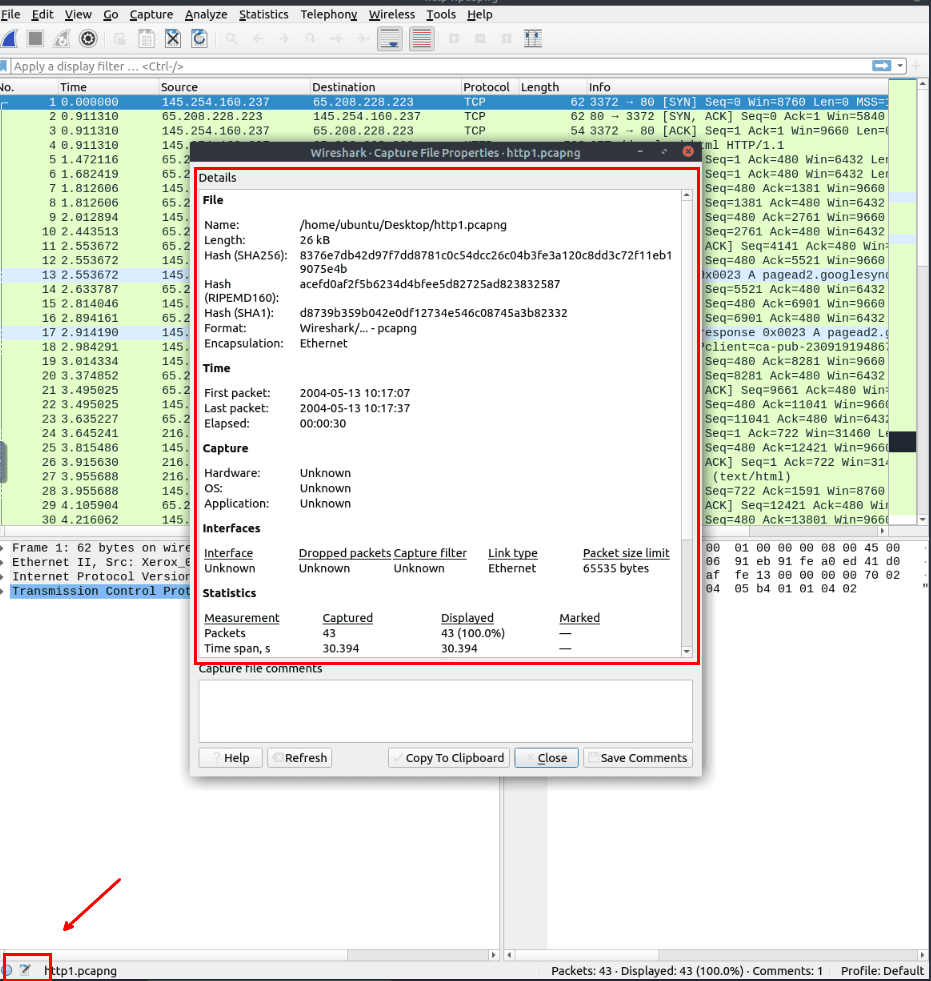Expand the Internet Protocol Version tree item

5,576
